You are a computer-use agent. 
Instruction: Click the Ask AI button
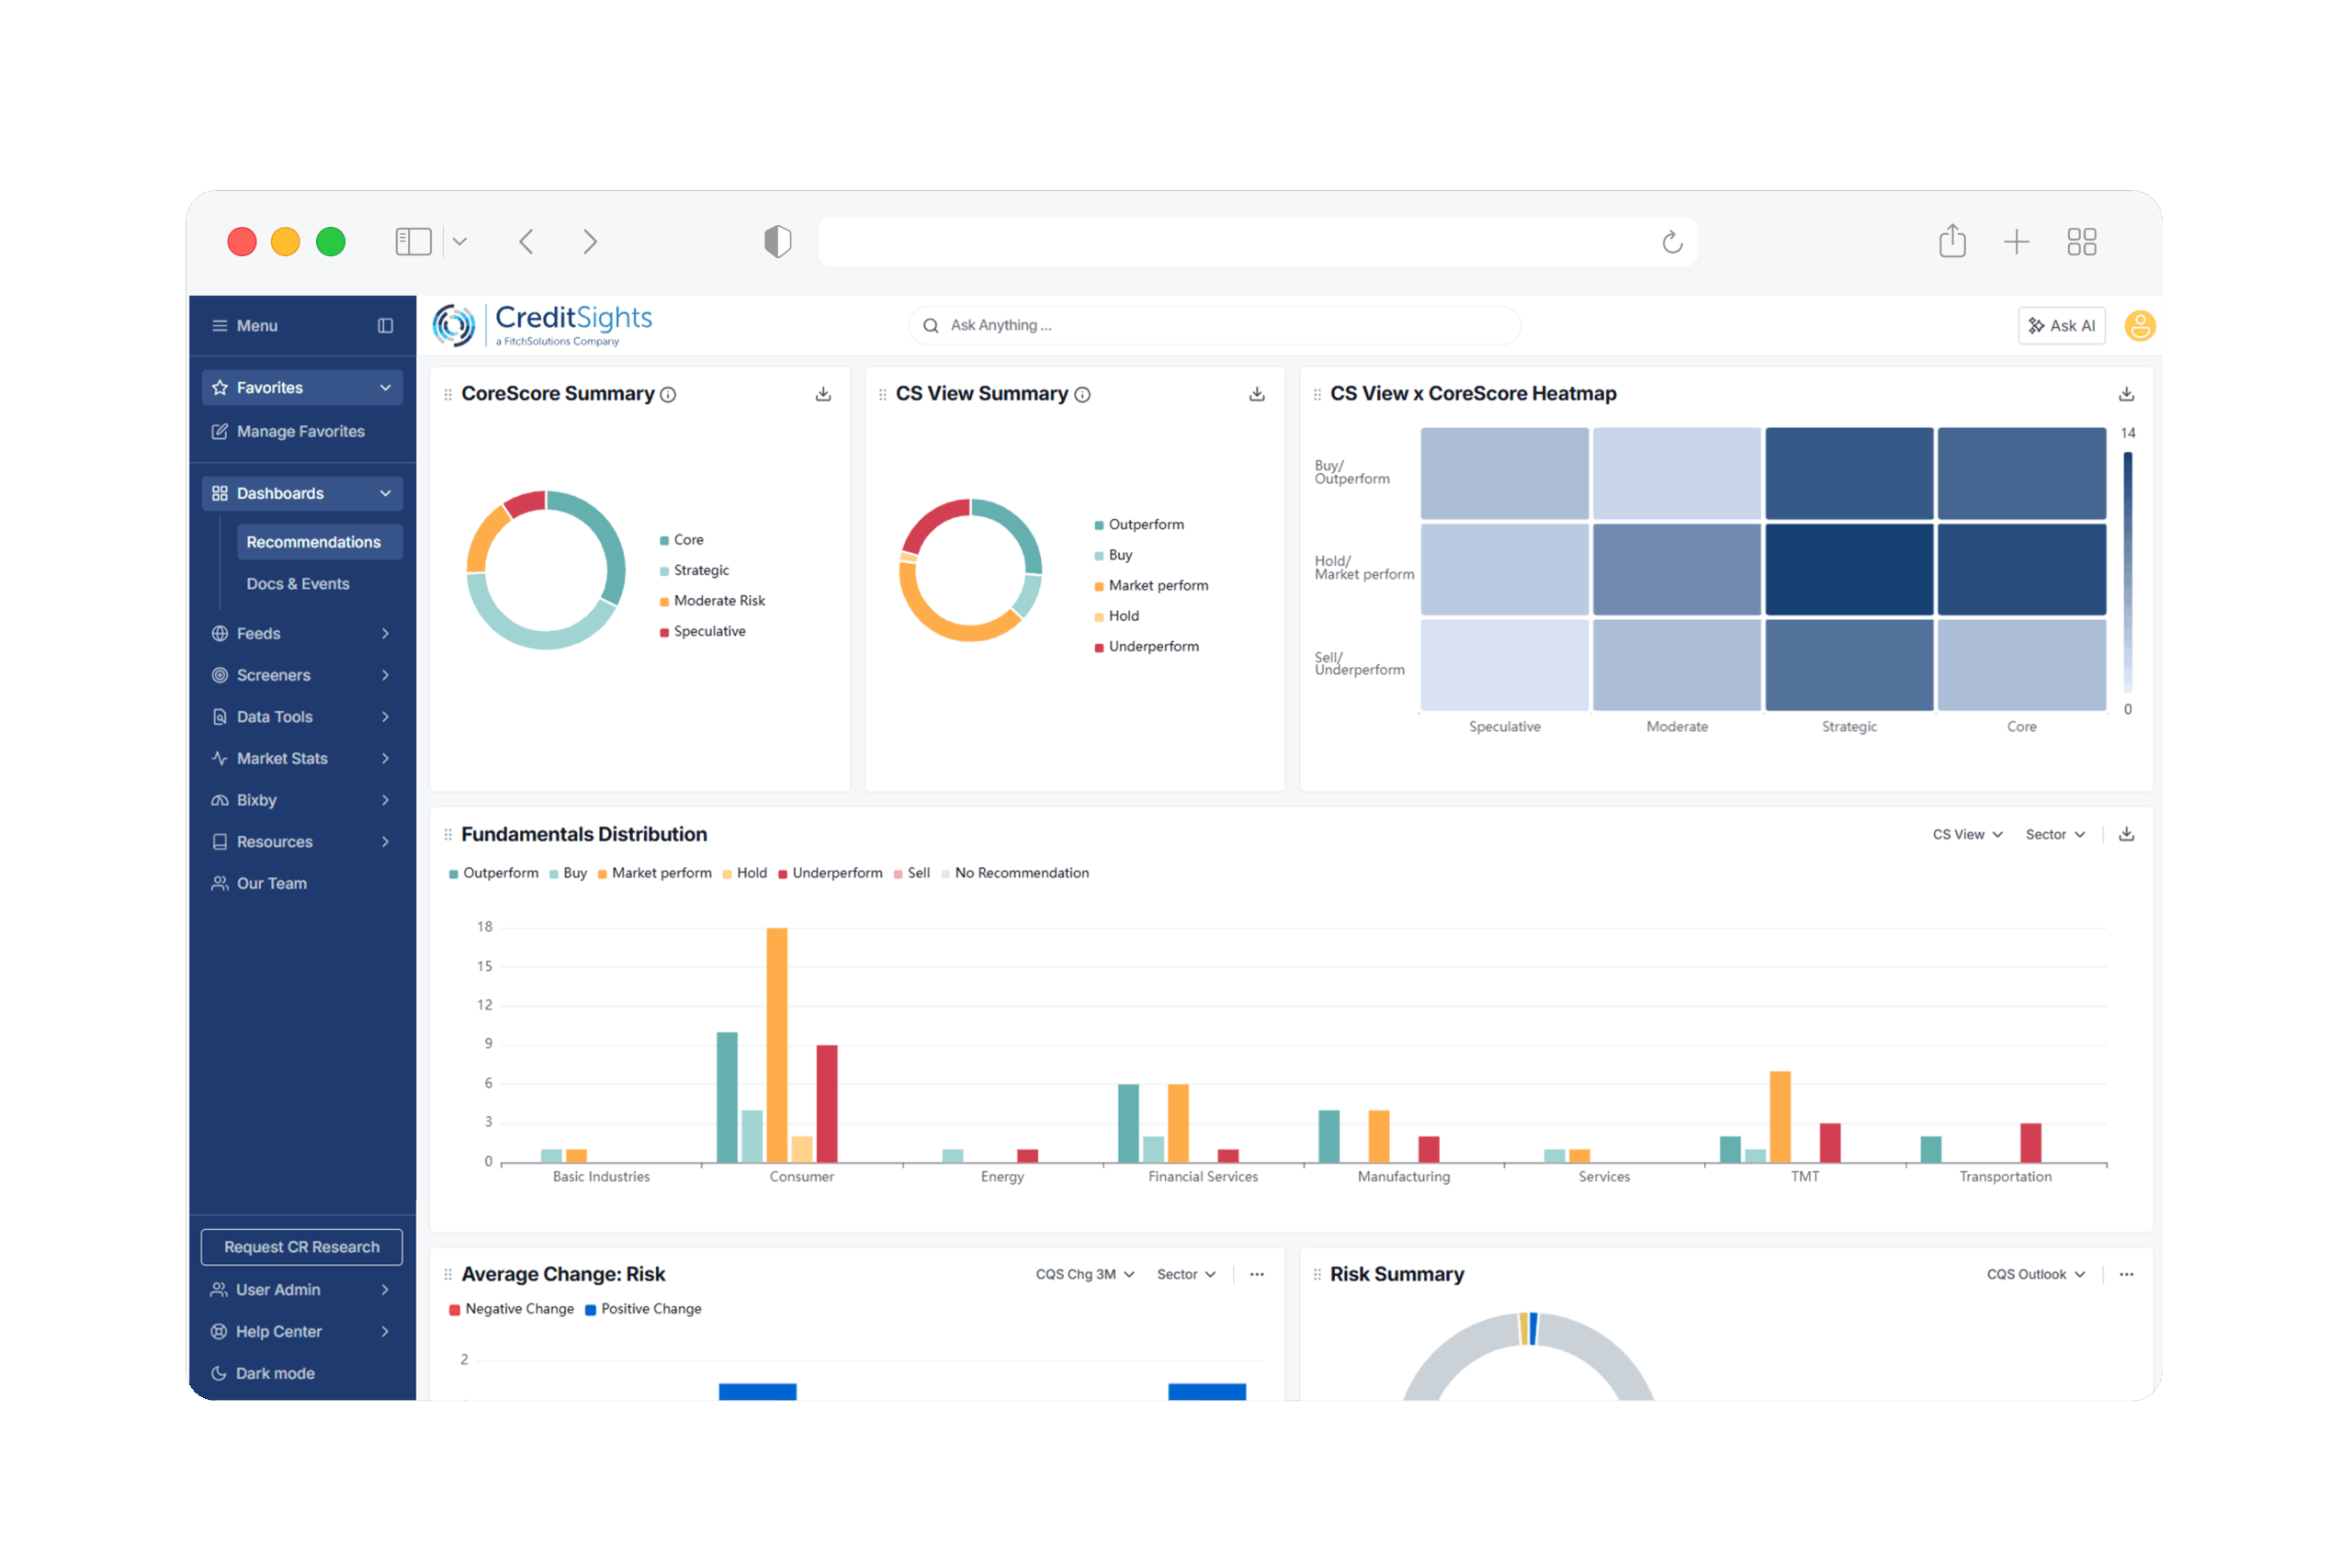point(2061,326)
